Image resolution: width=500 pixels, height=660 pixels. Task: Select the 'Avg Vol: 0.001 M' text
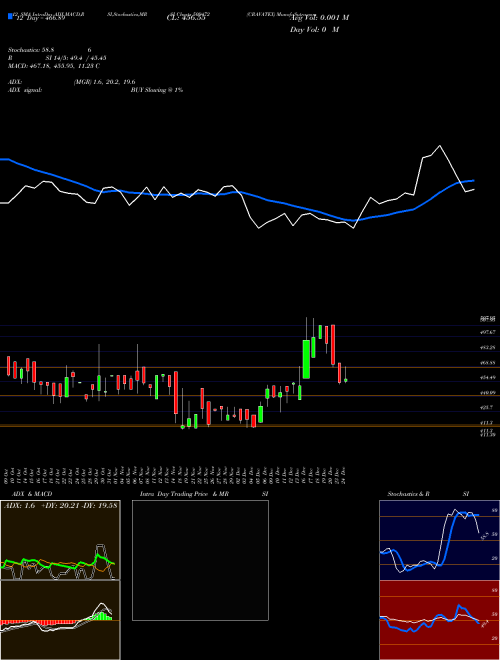click(x=319, y=18)
